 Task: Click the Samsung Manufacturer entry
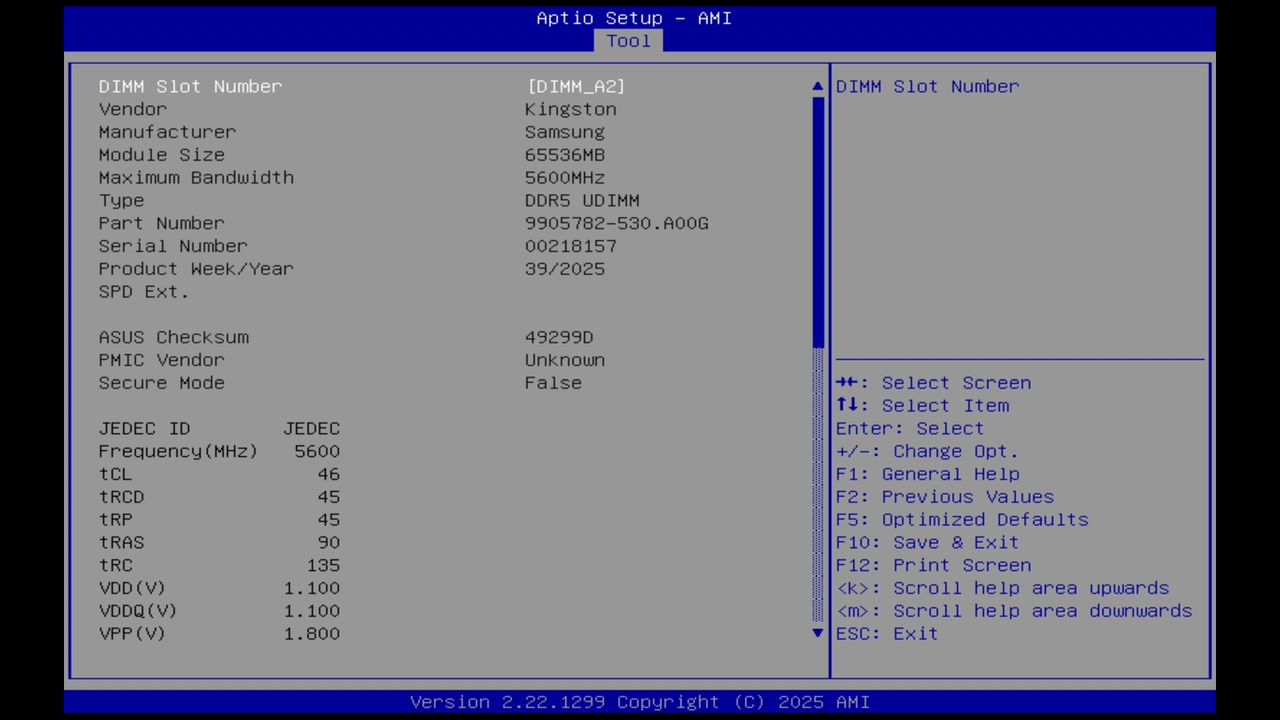click(564, 131)
